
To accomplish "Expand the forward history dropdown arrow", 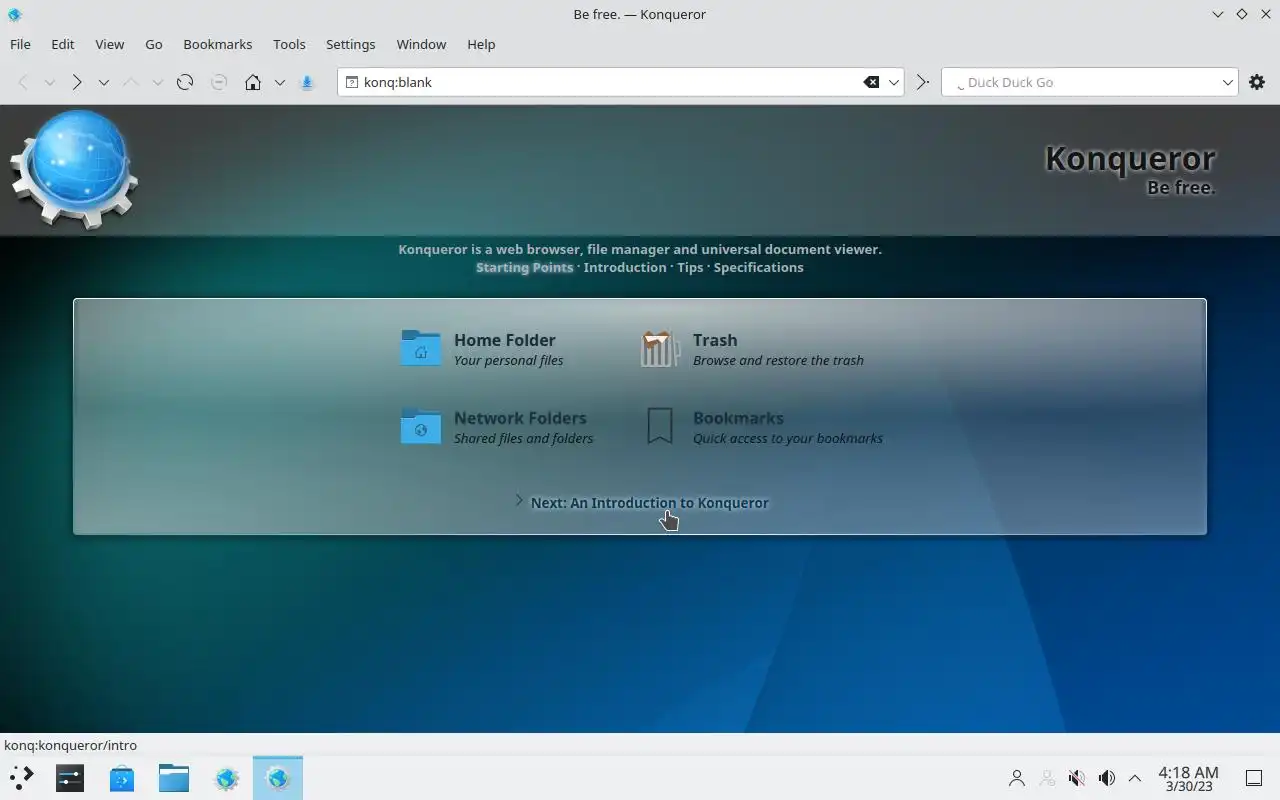I will (104, 82).
